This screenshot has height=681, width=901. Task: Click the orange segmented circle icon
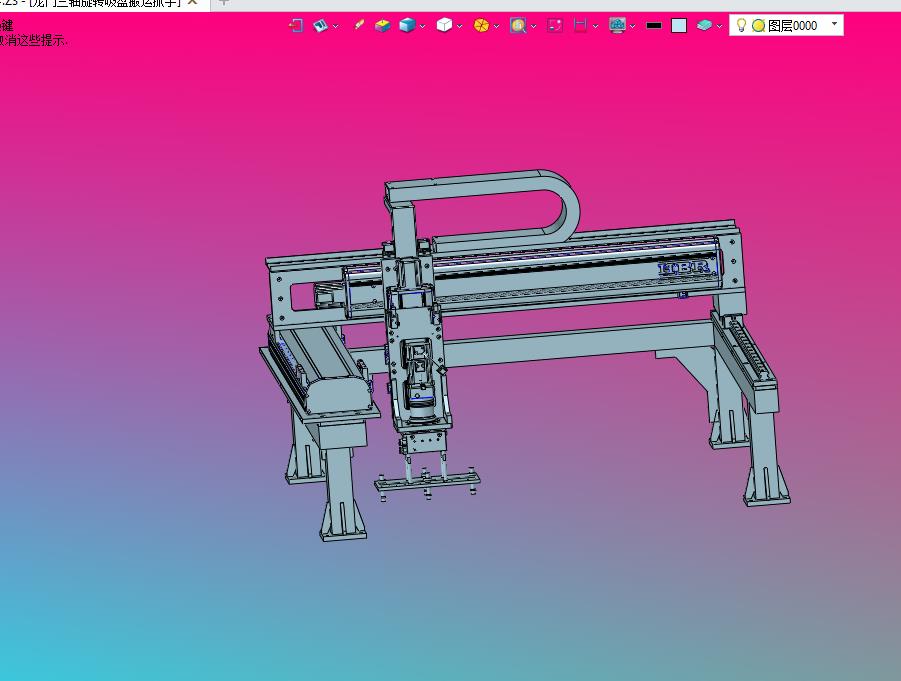pos(482,25)
